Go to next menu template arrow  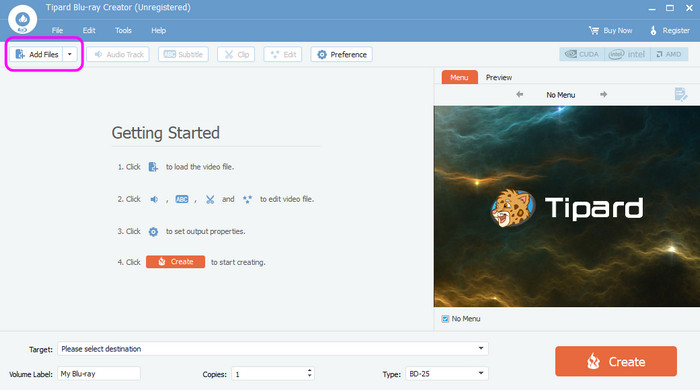[604, 94]
